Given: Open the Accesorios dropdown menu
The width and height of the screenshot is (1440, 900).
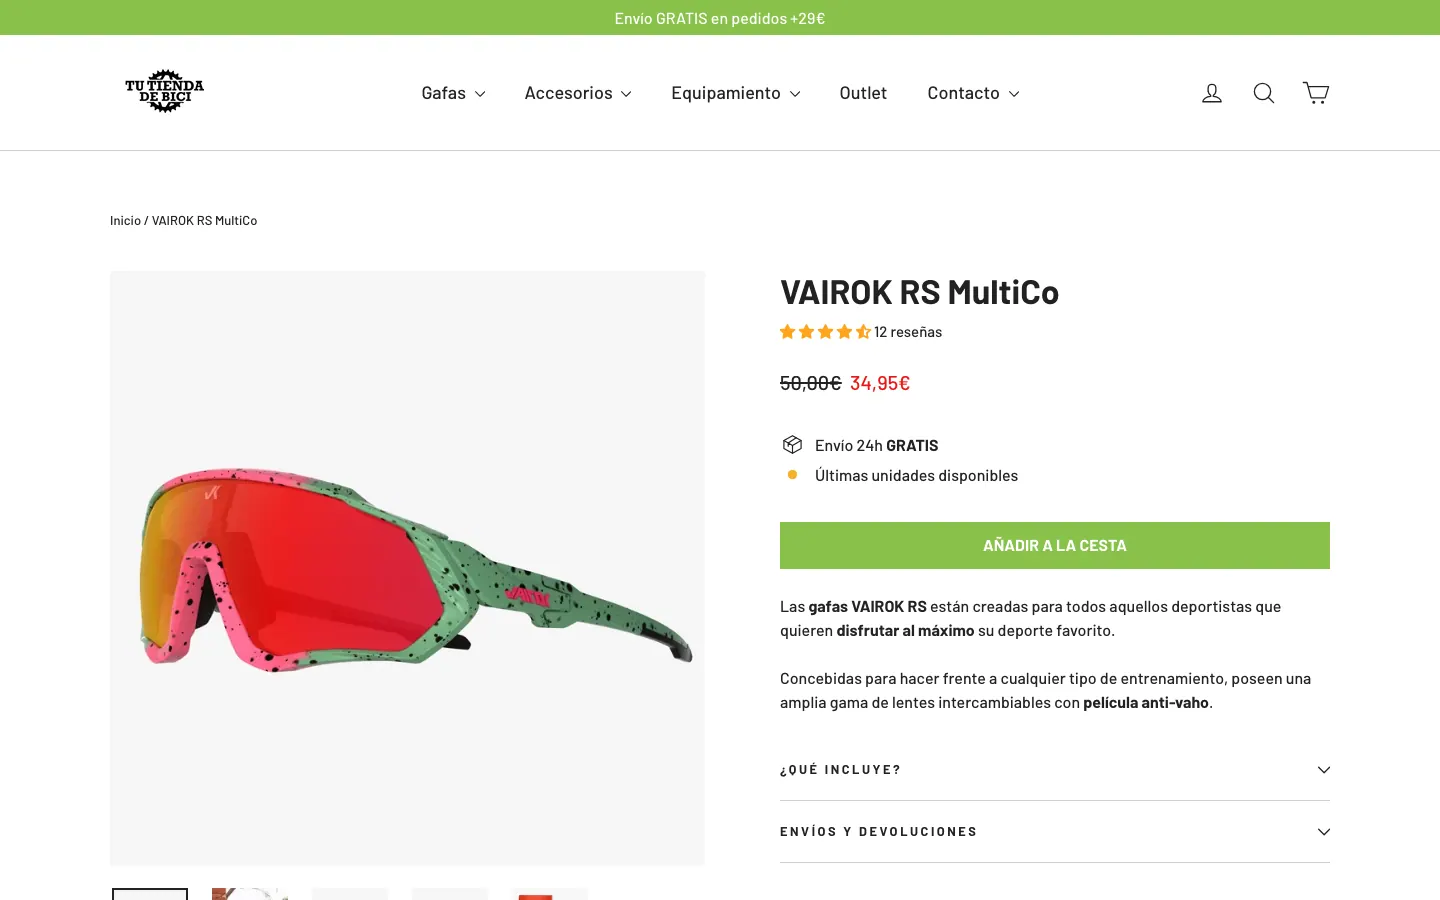Looking at the screenshot, I should pyautogui.click(x=578, y=93).
